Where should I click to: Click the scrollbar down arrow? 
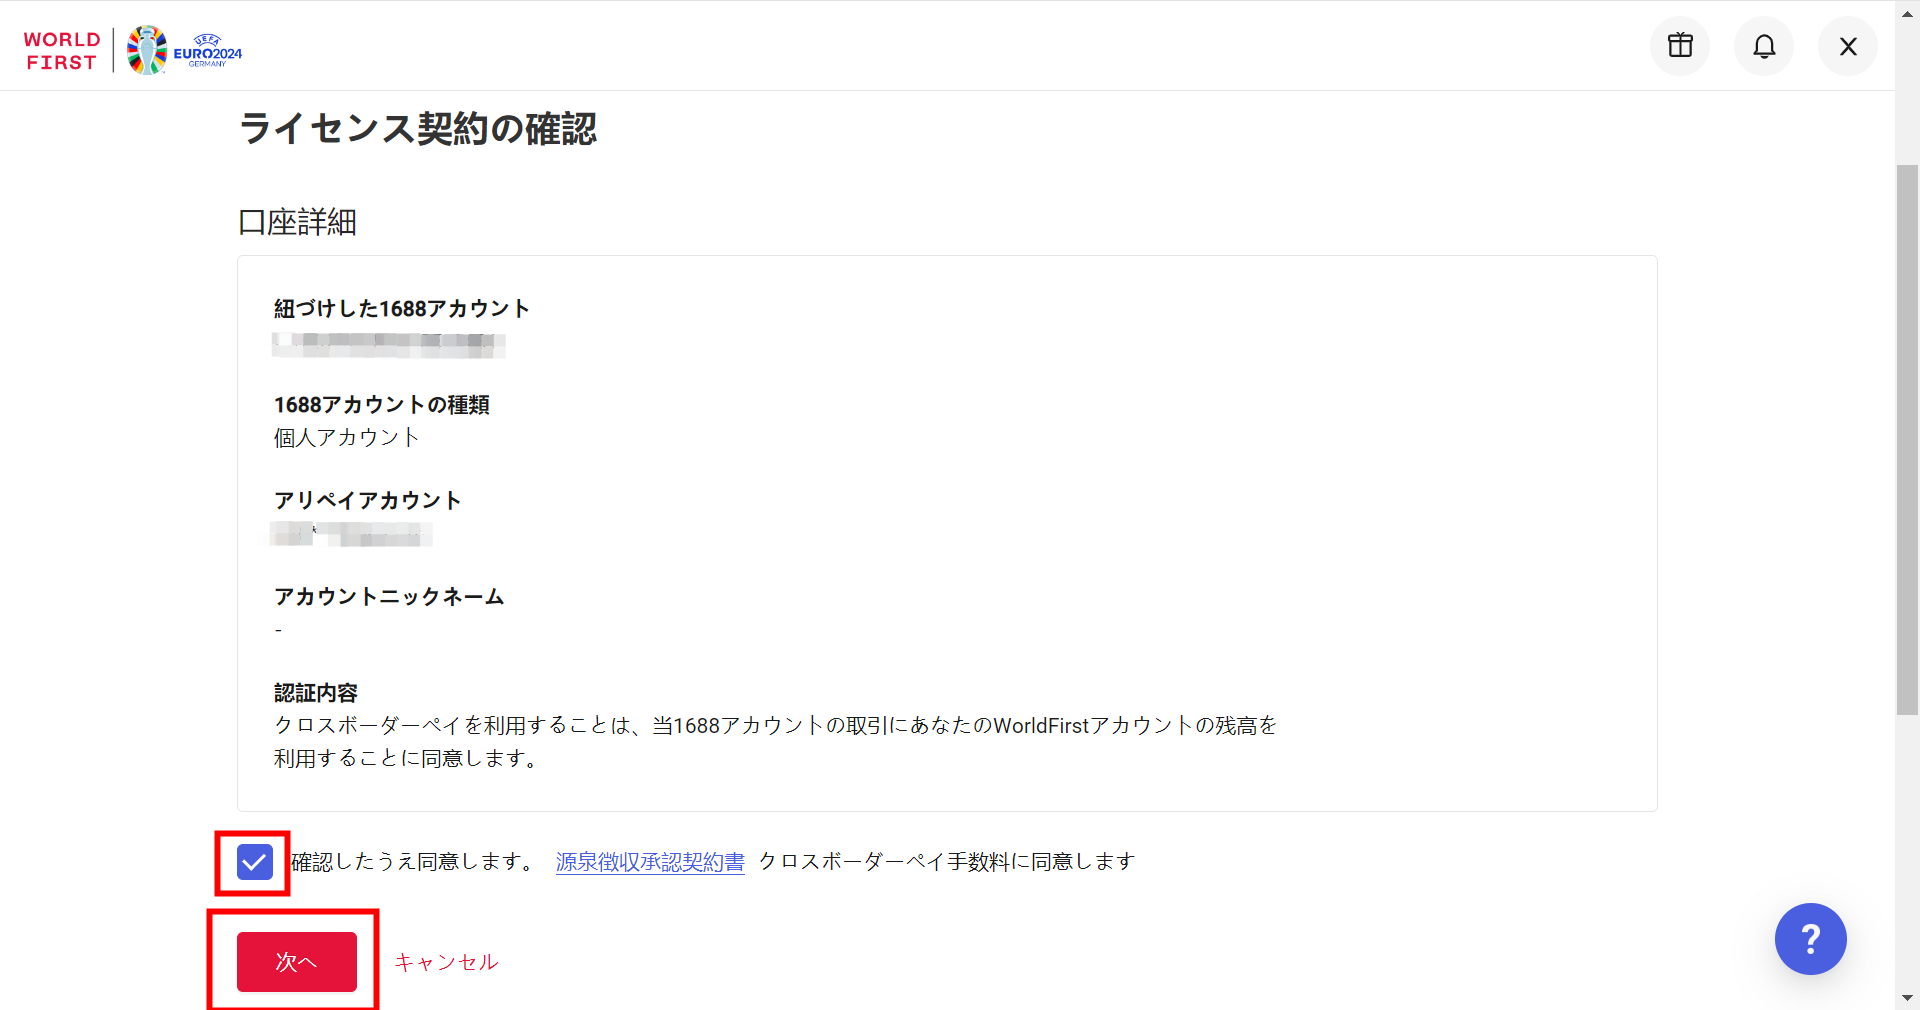[1907, 997]
